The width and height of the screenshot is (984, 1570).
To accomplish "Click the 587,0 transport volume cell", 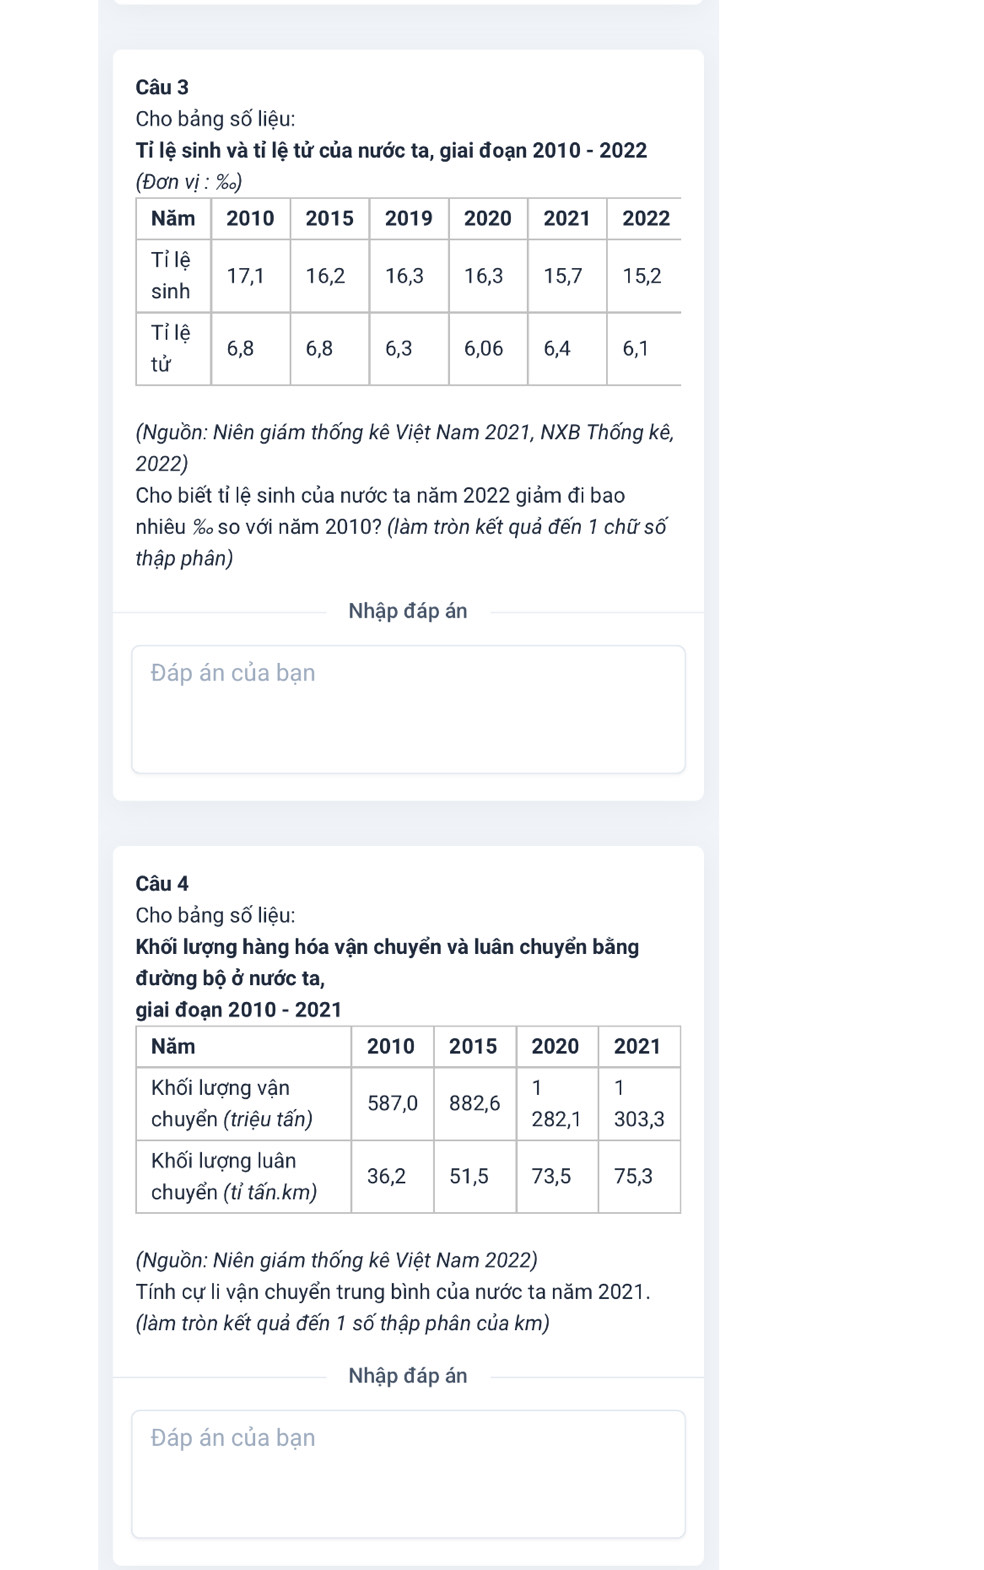I will [x=392, y=1104].
